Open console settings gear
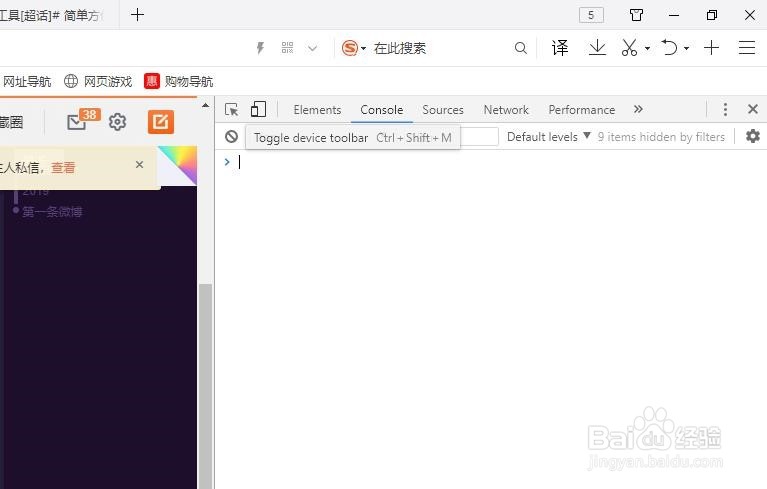The height and width of the screenshot is (489, 767). click(x=753, y=136)
